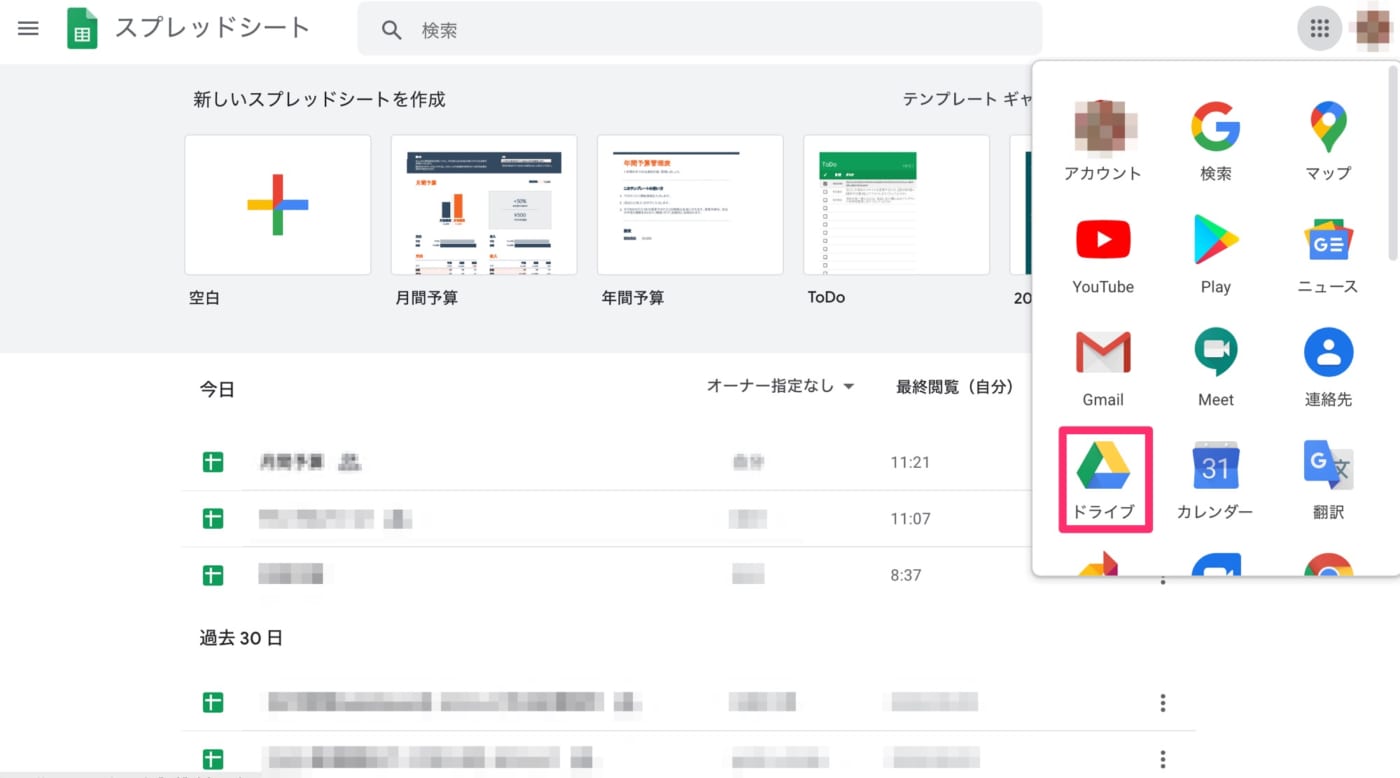Open アカウント in apps panel
The image size is (1400, 778).
(1103, 141)
